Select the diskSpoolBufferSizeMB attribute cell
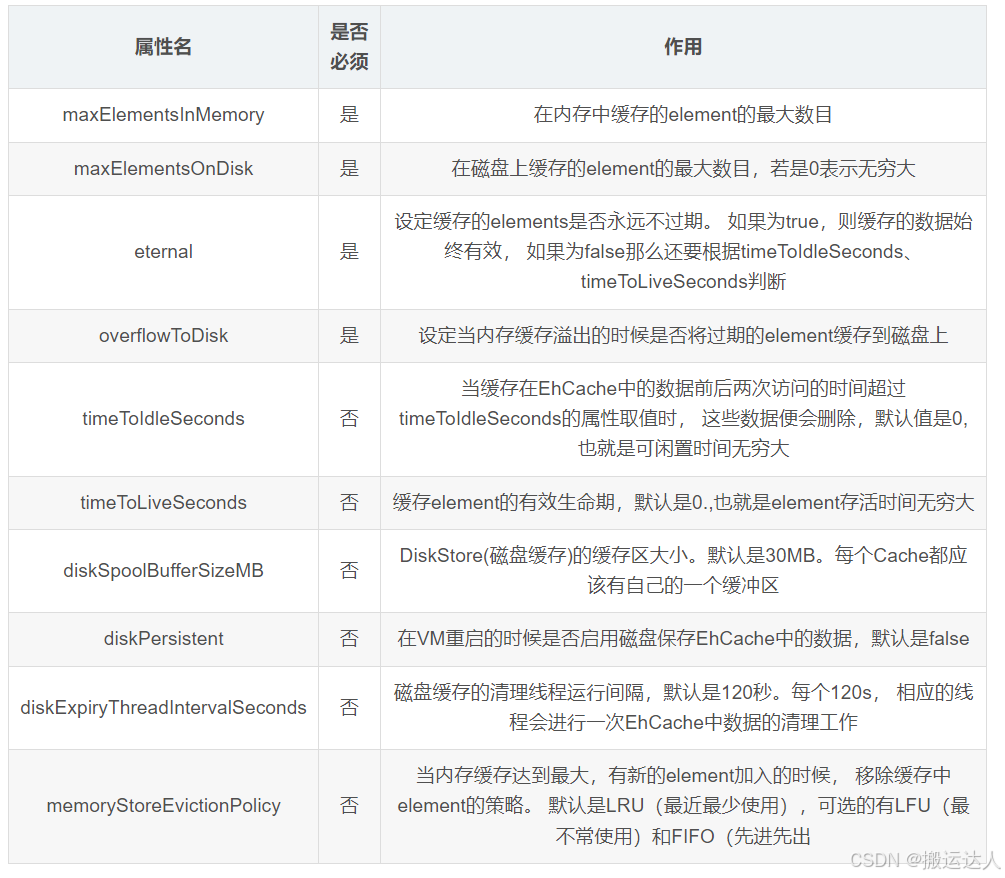The height and width of the screenshot is (878, 1005). tap(163, 570)
